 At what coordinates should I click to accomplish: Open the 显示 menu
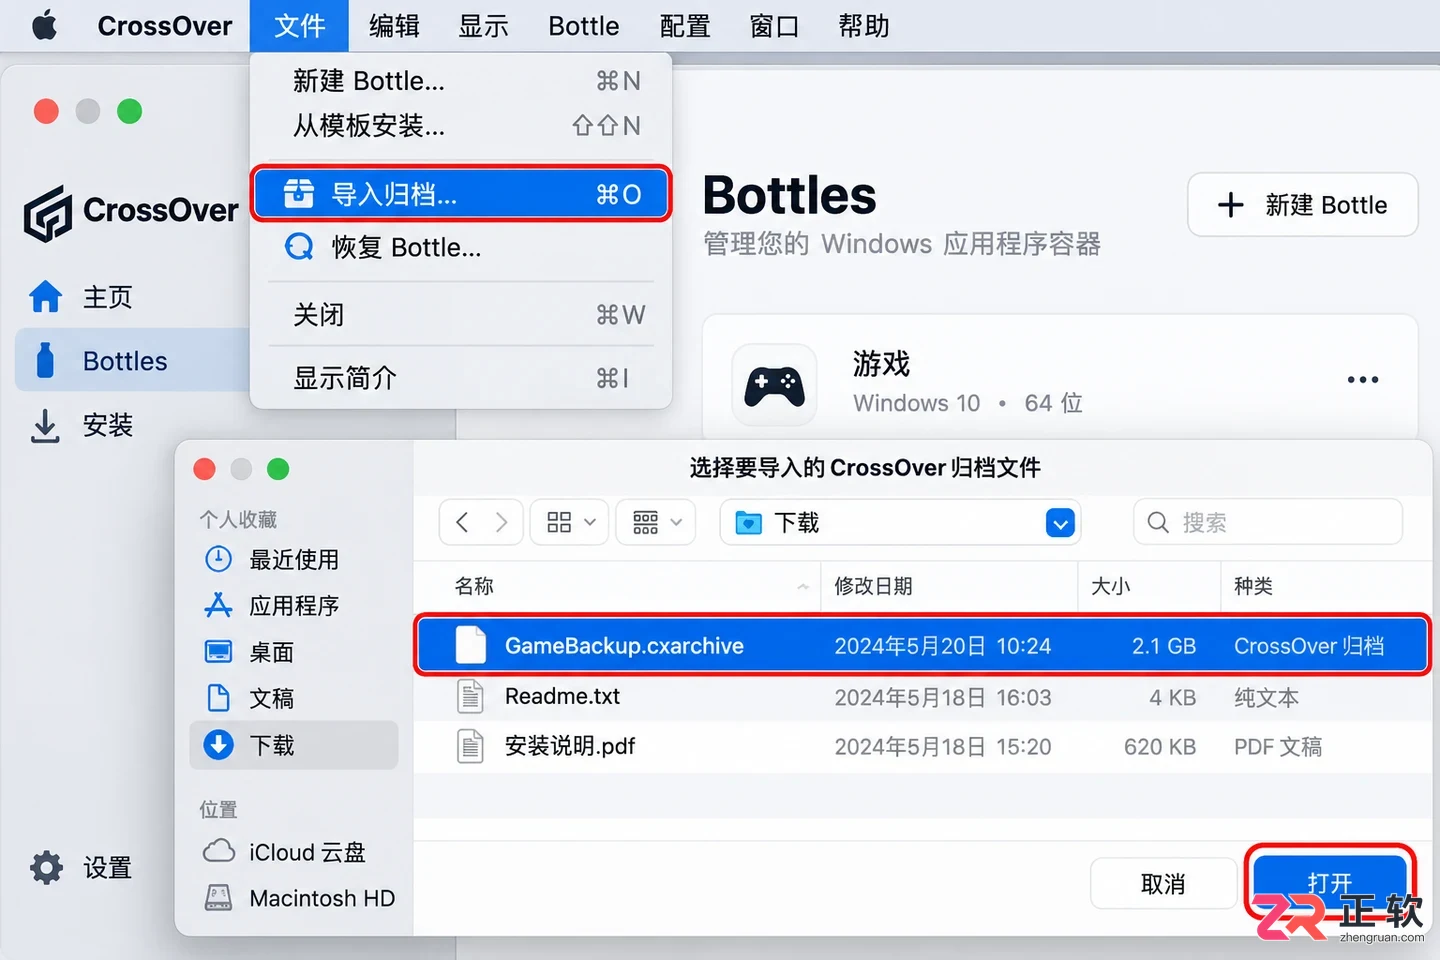483,26
